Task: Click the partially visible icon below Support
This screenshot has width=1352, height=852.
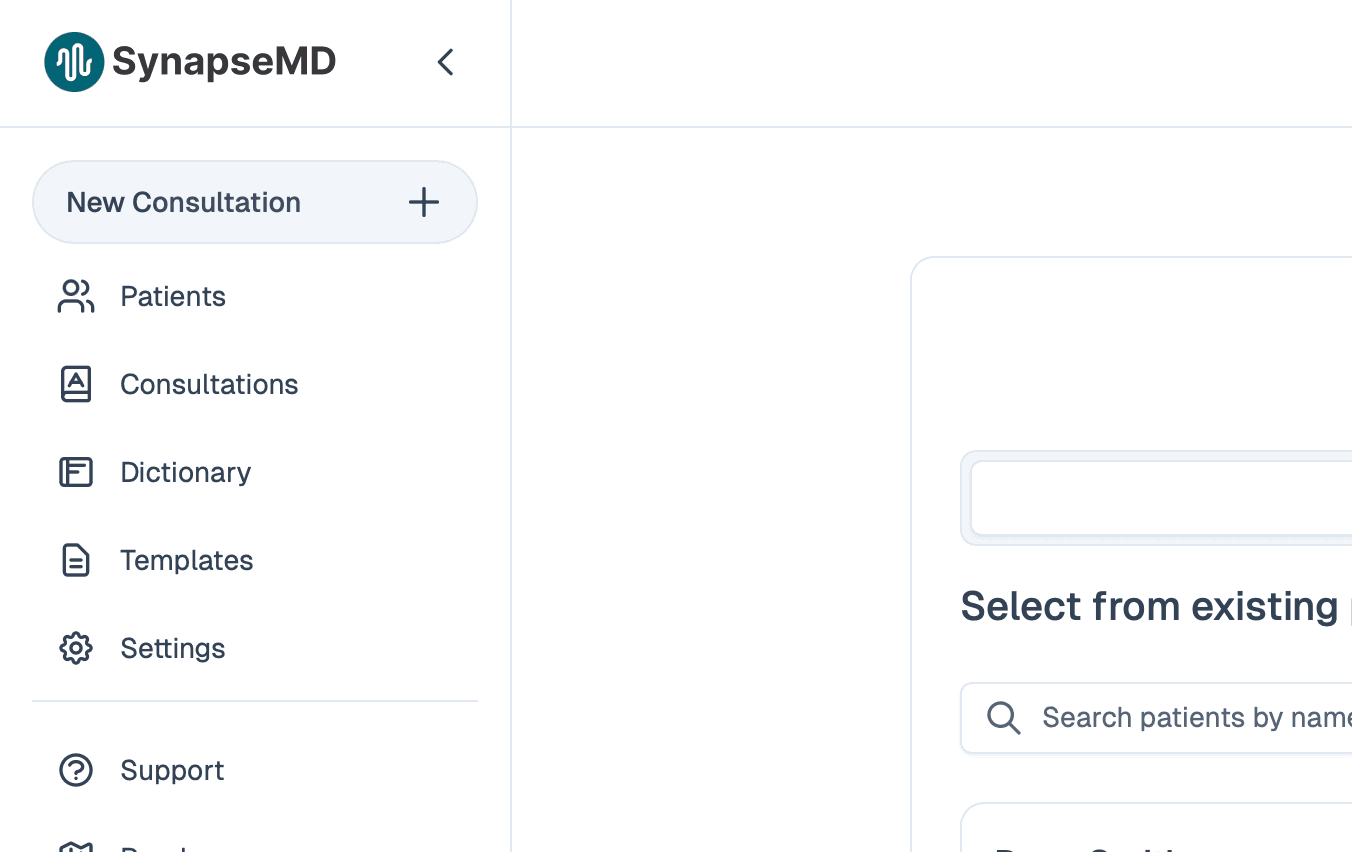Action: click(75, 848)
